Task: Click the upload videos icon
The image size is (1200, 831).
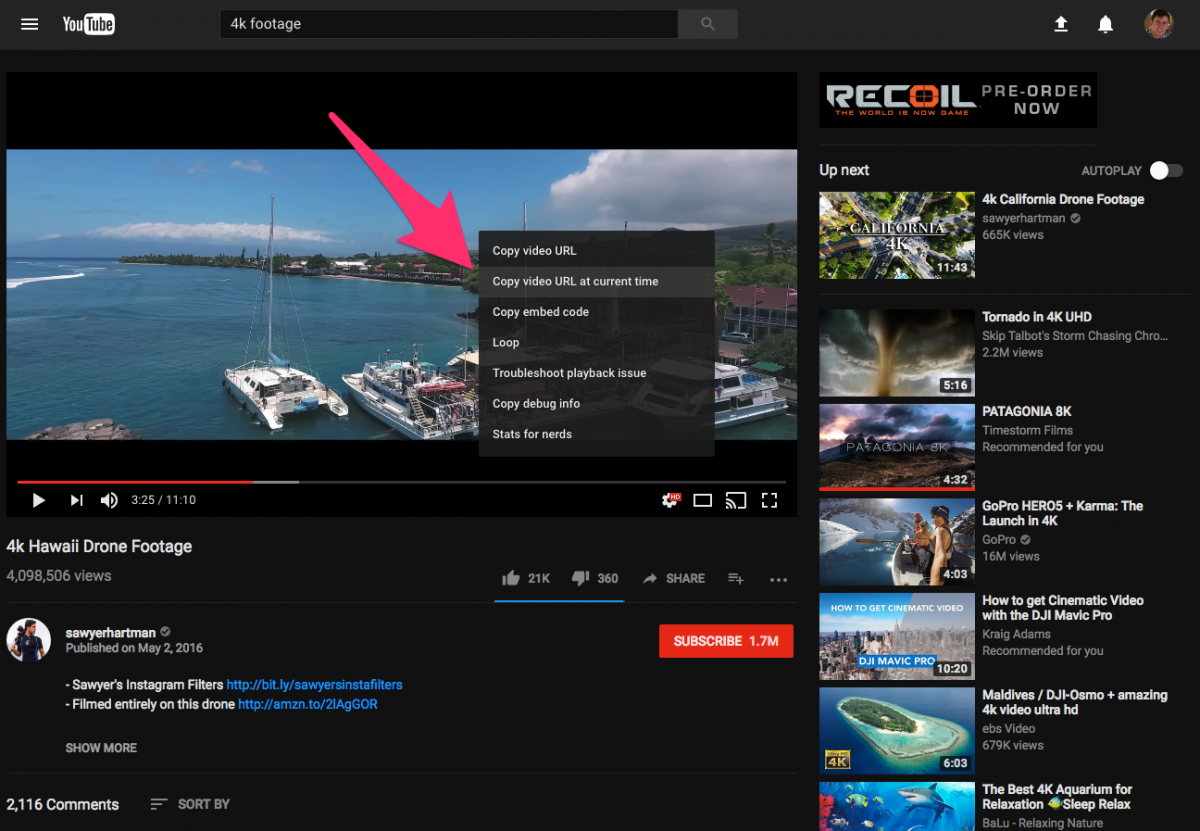Action: pos(1061,24)
